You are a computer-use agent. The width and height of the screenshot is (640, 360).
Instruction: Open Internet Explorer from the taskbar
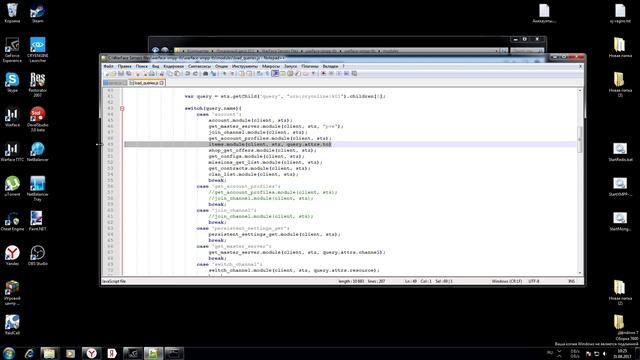point(29,353)
